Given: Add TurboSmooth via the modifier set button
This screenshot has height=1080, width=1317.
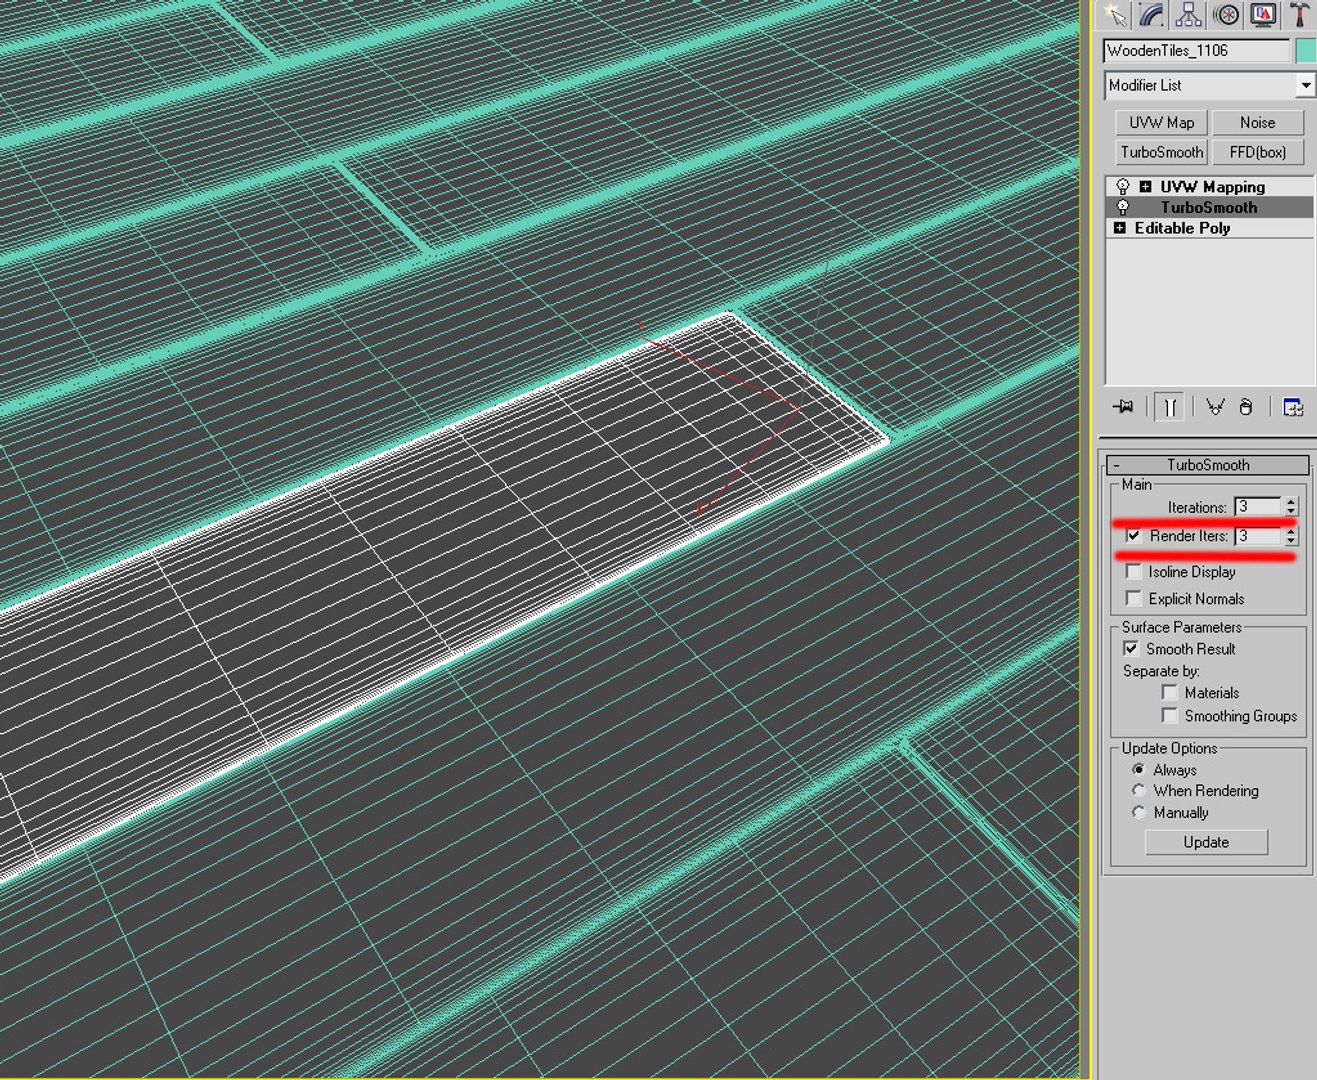Looking at the screenshot, I should coord(1162,152).
